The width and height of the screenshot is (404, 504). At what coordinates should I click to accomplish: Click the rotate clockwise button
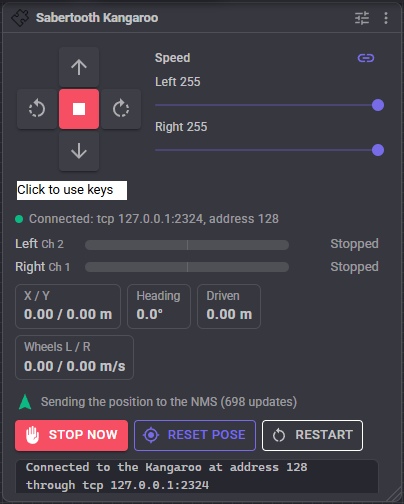[x=121, y=109]
